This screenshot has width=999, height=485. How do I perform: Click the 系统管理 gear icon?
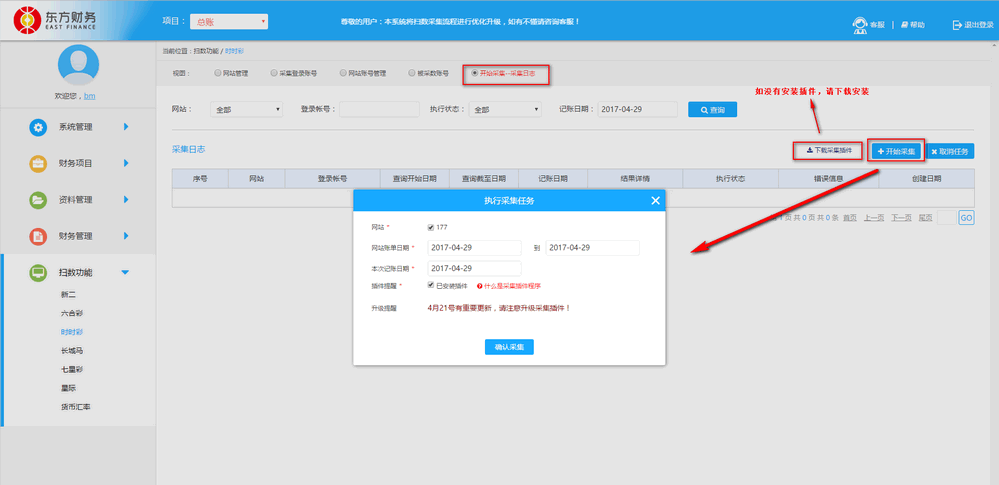(x=38, y=127)
